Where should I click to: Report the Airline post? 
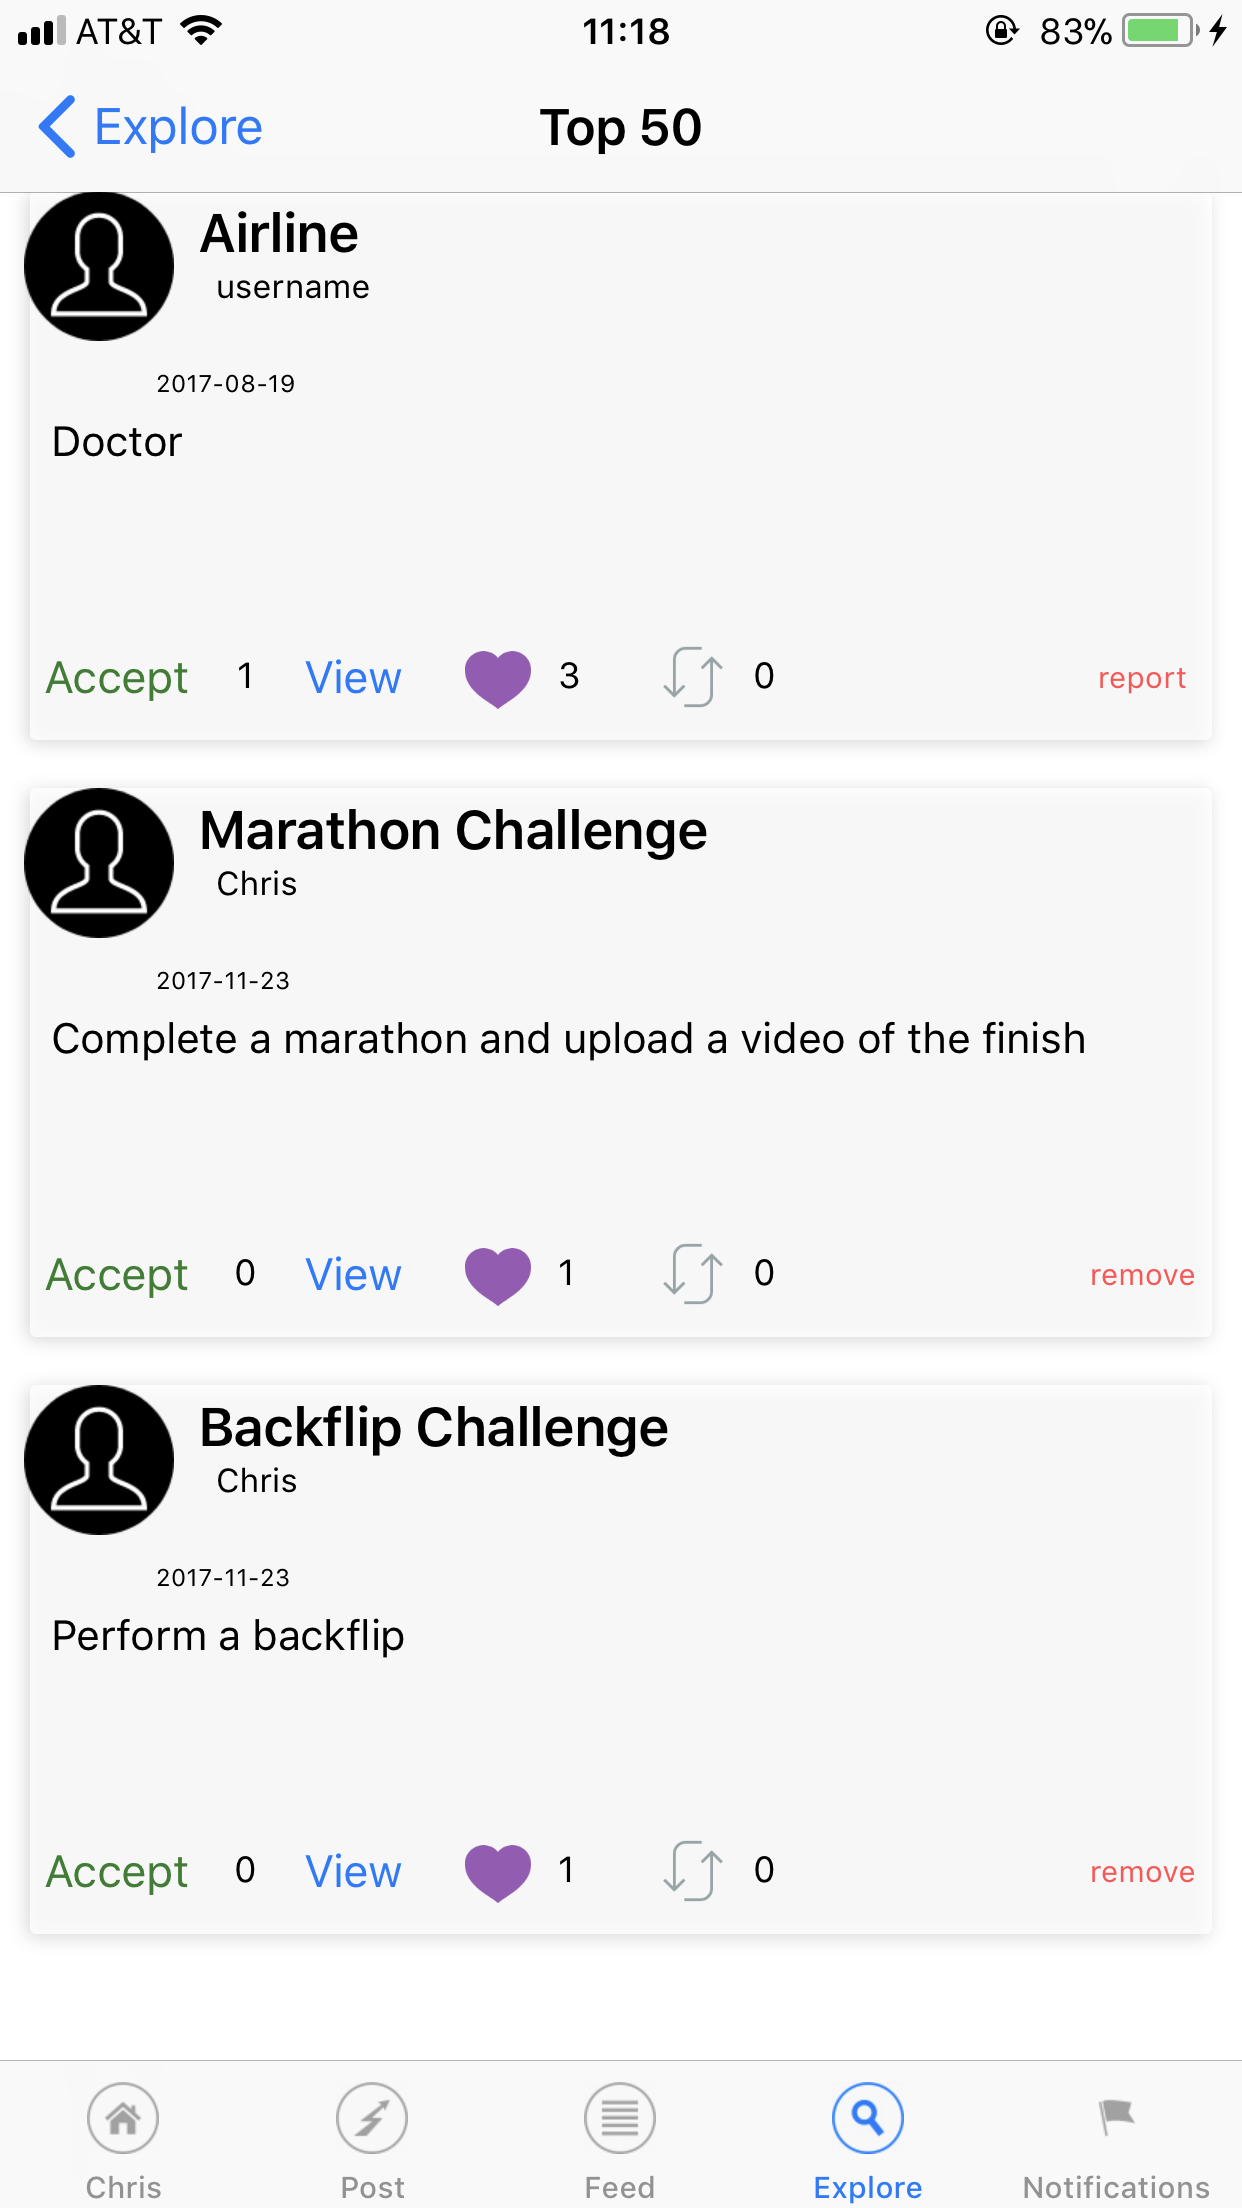coord(1142,678)
